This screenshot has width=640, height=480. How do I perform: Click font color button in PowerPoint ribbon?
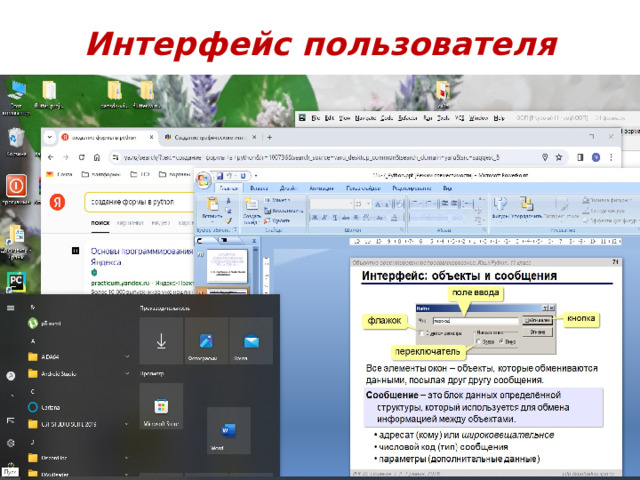point(395,218)
